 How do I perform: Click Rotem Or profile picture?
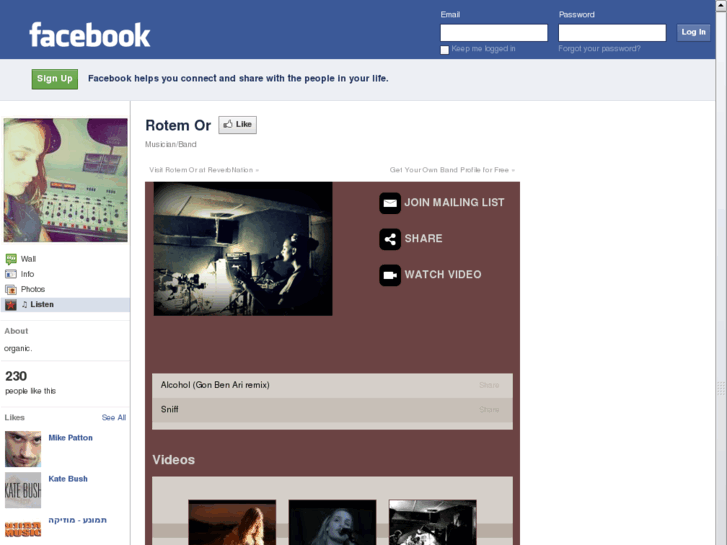(x=65, y=180)
